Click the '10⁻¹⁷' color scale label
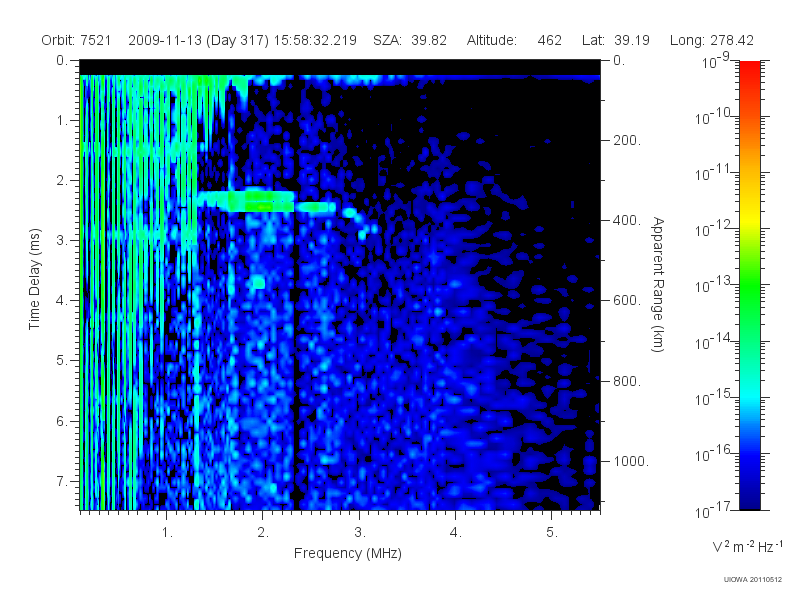Viewport: 800px width, 600px height. pyautogui.click(x=712, y=510)
